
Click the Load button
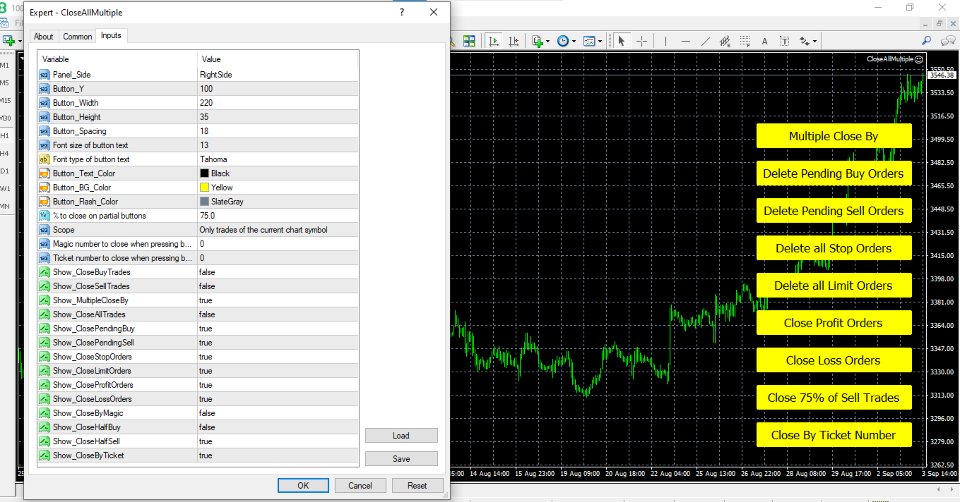point(401,435)
